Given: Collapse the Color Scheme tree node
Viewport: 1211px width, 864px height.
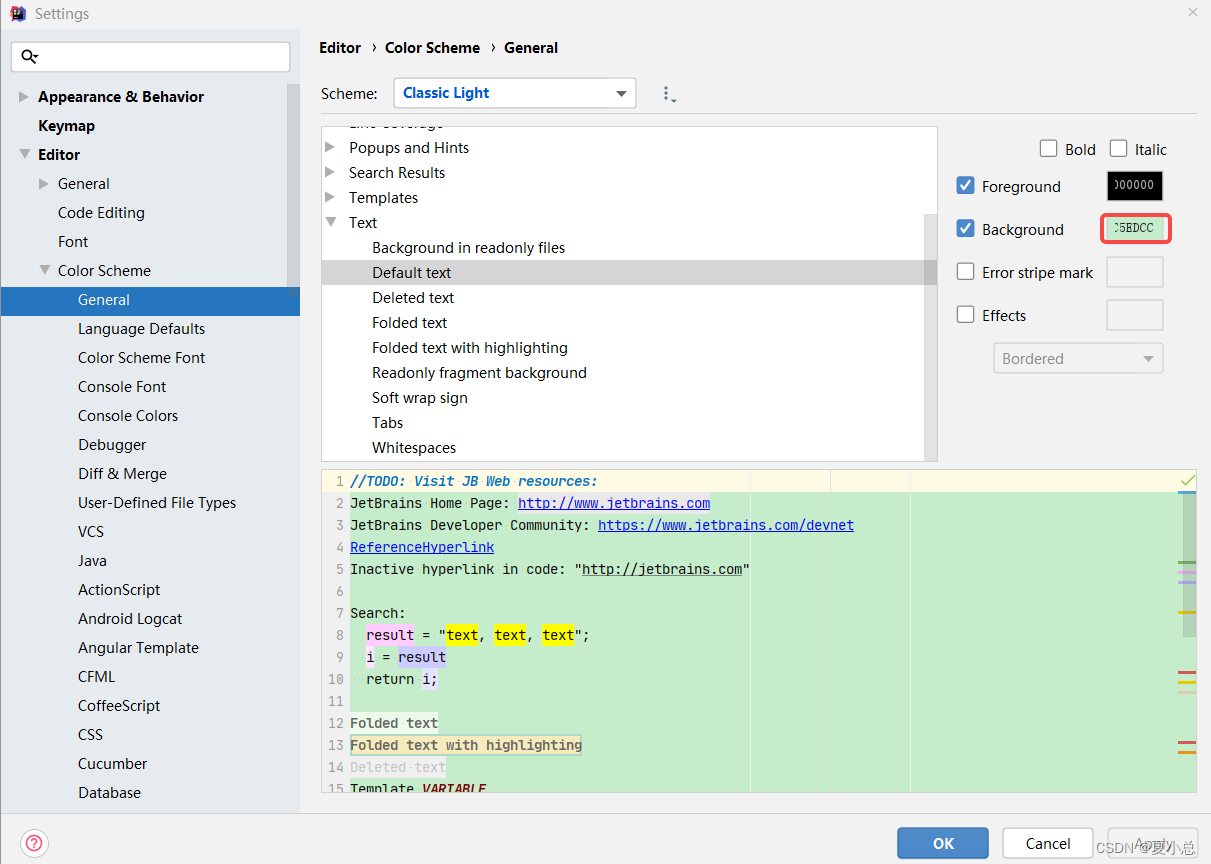Looking at the screenshot, I should 44,271.
